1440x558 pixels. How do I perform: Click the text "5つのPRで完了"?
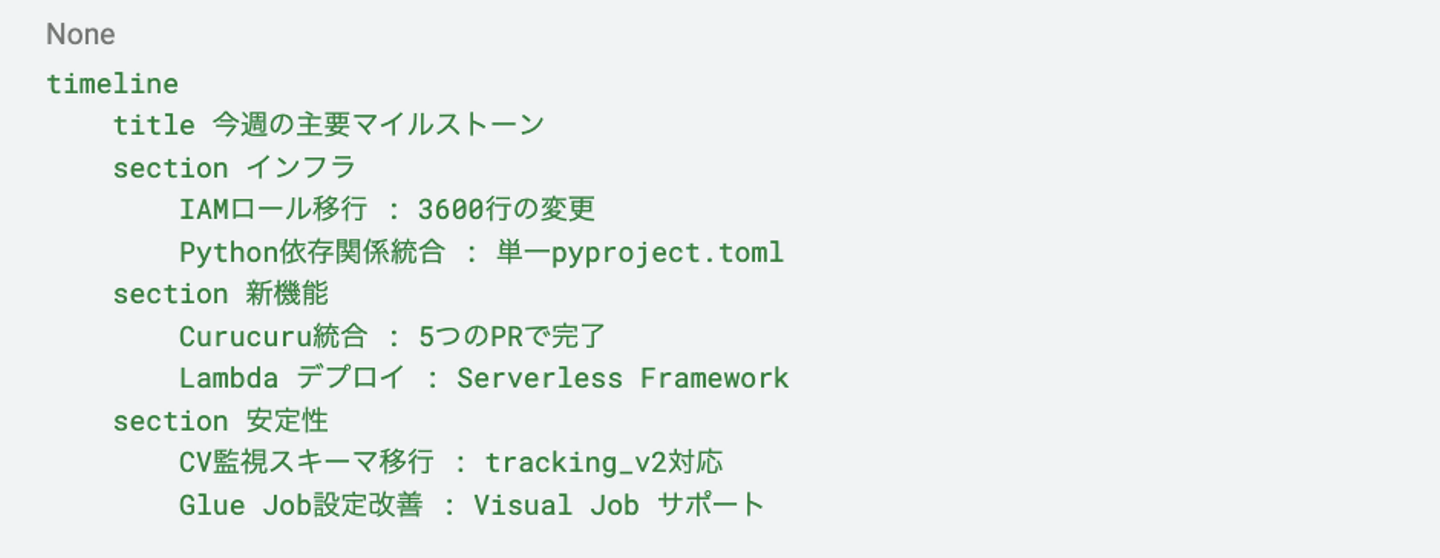coord(512,336)
